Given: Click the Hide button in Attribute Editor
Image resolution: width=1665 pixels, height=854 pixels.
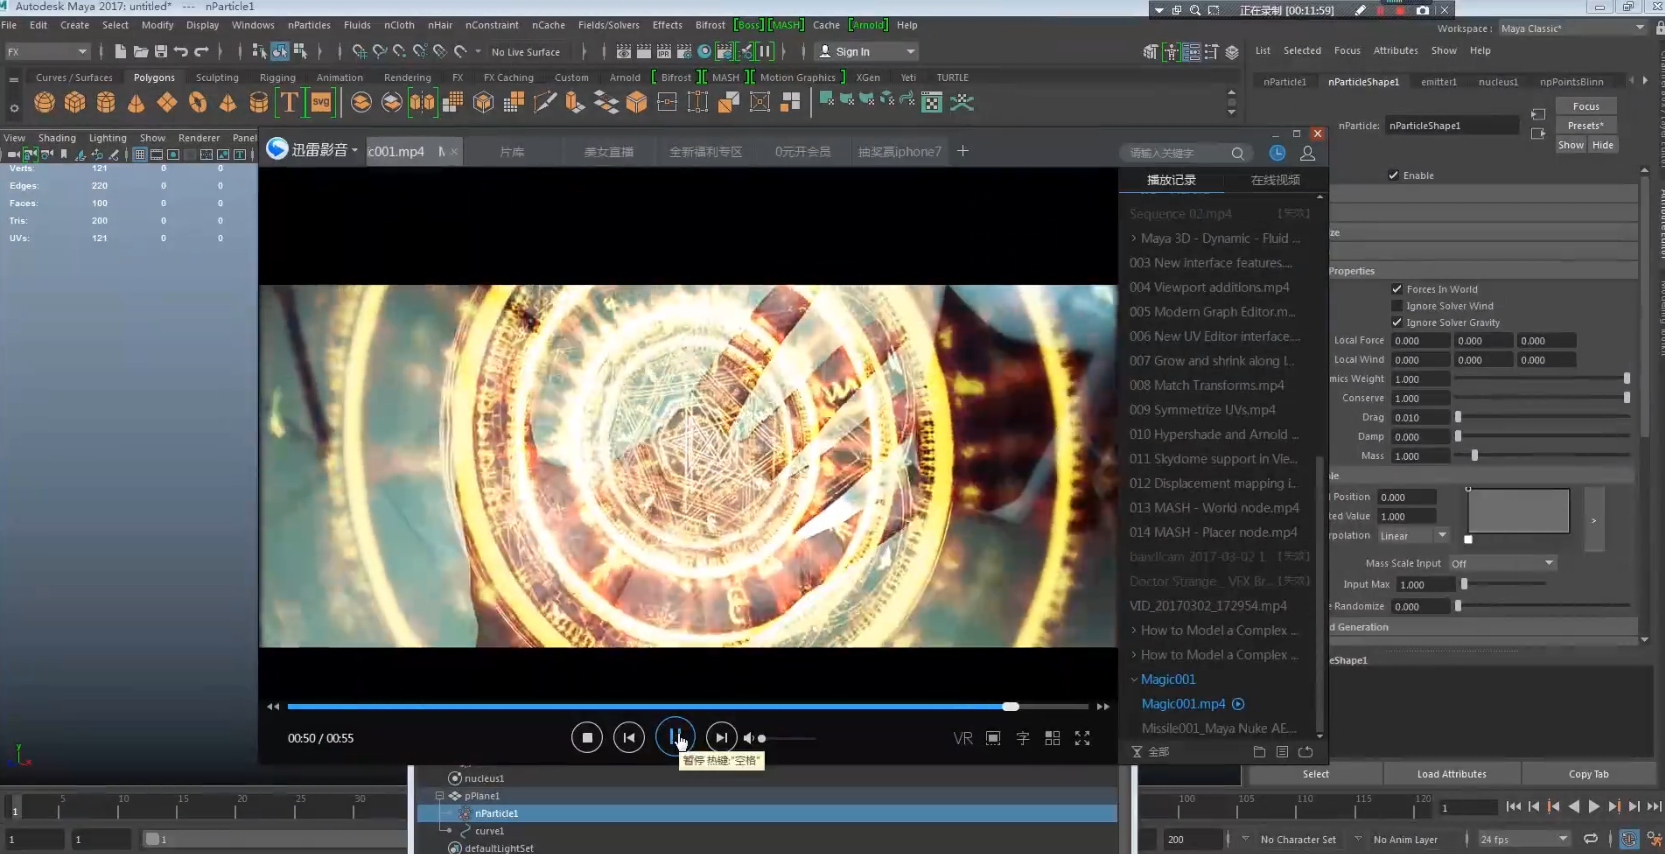Looking at the screenshot, I should click(1603, 145).
